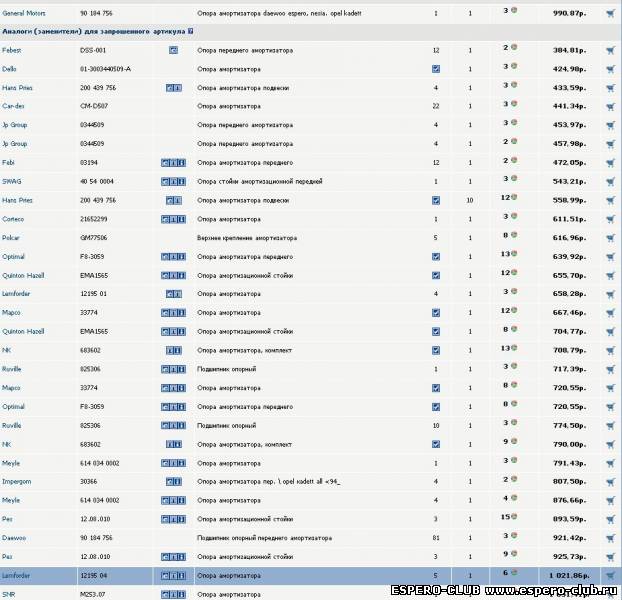Viewport: 622px width, 600px height.
Task: Open photo icon in Febest DSS-001 row
Action: [173, 50]
